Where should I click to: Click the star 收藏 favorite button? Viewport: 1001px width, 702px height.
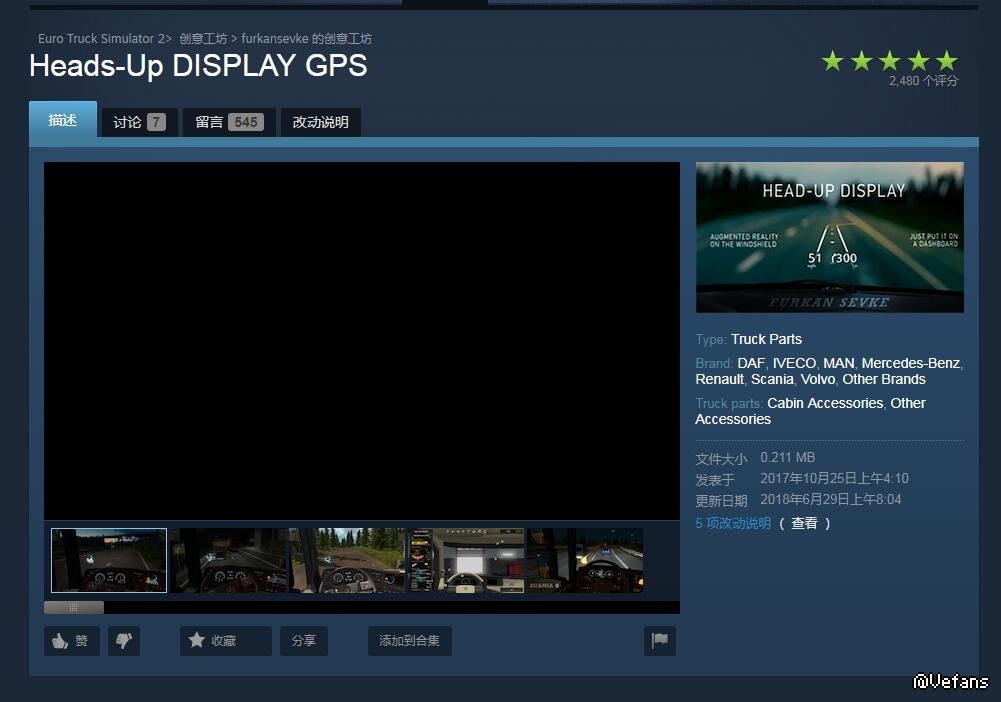click(225, 640)
